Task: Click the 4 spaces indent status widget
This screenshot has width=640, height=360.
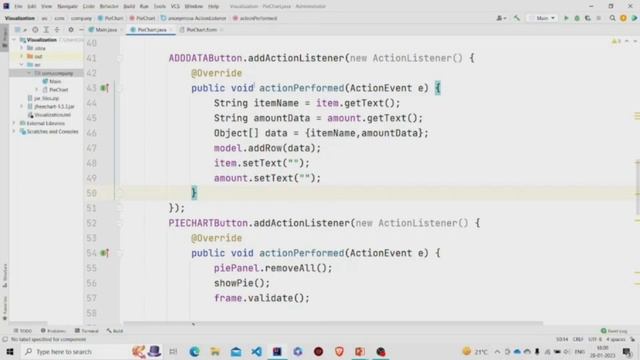Action: [x=616, y=339]
